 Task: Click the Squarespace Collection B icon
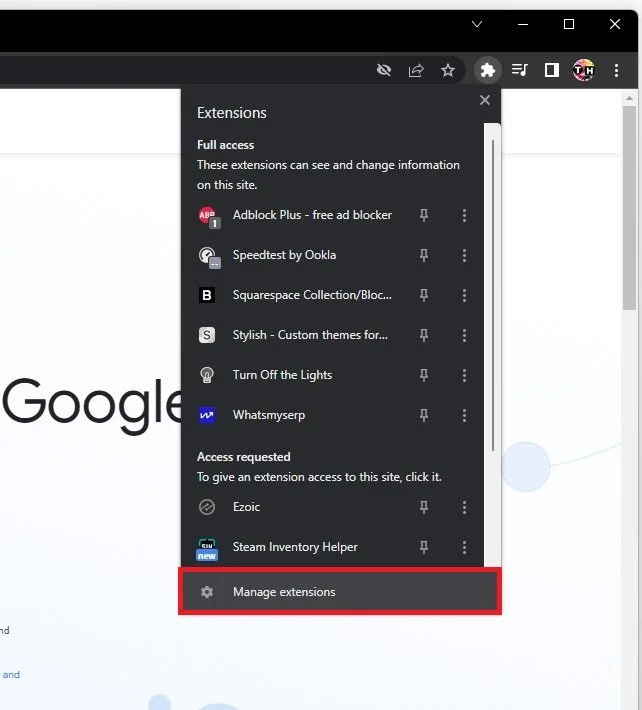pyautogui.click(x=207, y=295)
